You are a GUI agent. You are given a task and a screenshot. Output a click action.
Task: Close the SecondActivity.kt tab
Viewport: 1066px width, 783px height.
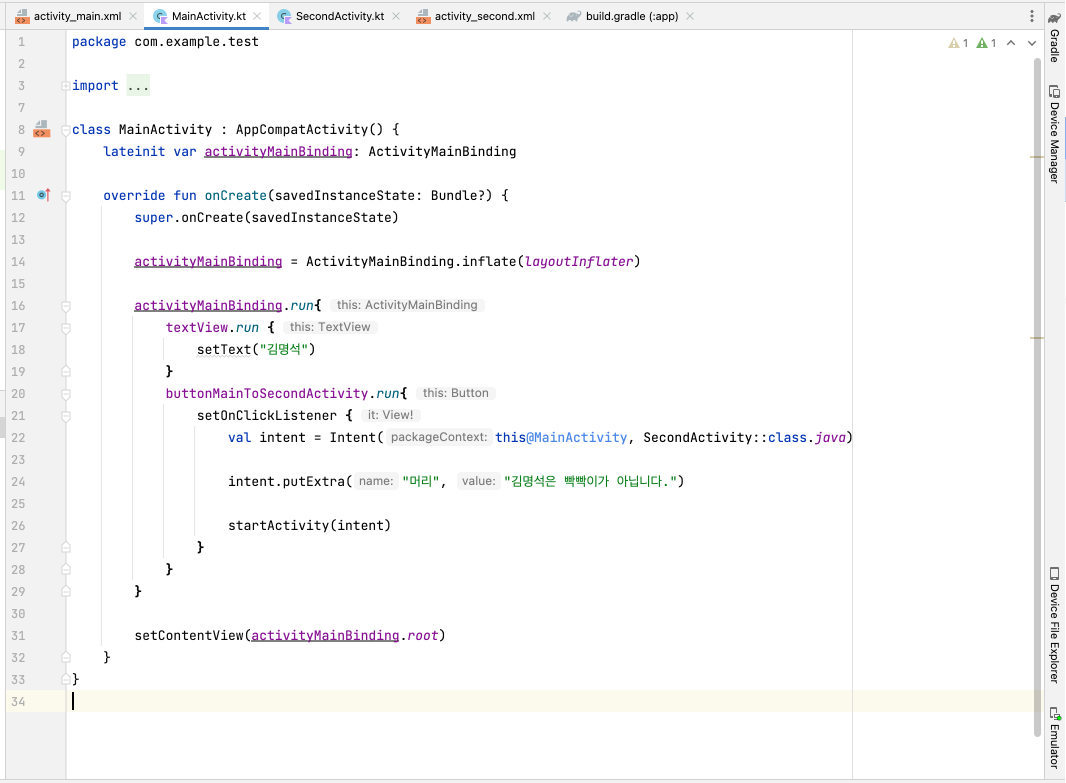[x=396, y=16]
